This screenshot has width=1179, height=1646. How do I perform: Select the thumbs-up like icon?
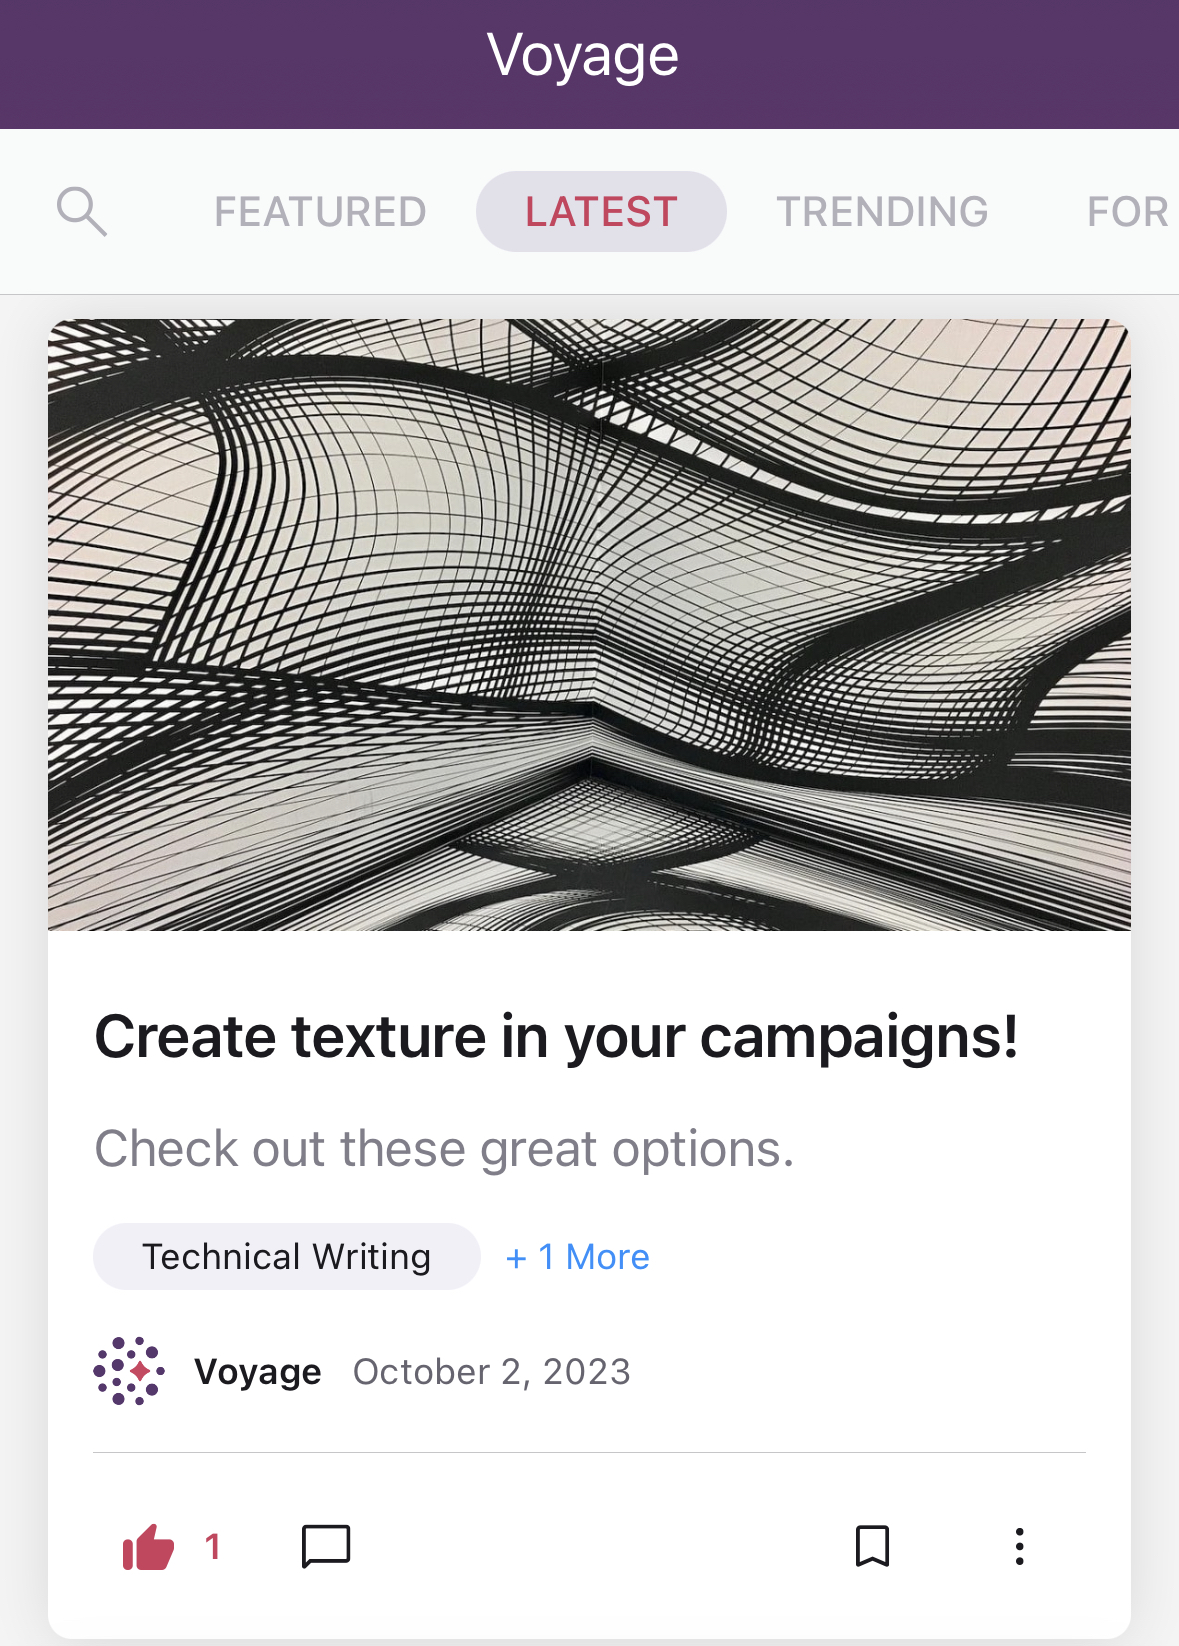pos(148,1546)
